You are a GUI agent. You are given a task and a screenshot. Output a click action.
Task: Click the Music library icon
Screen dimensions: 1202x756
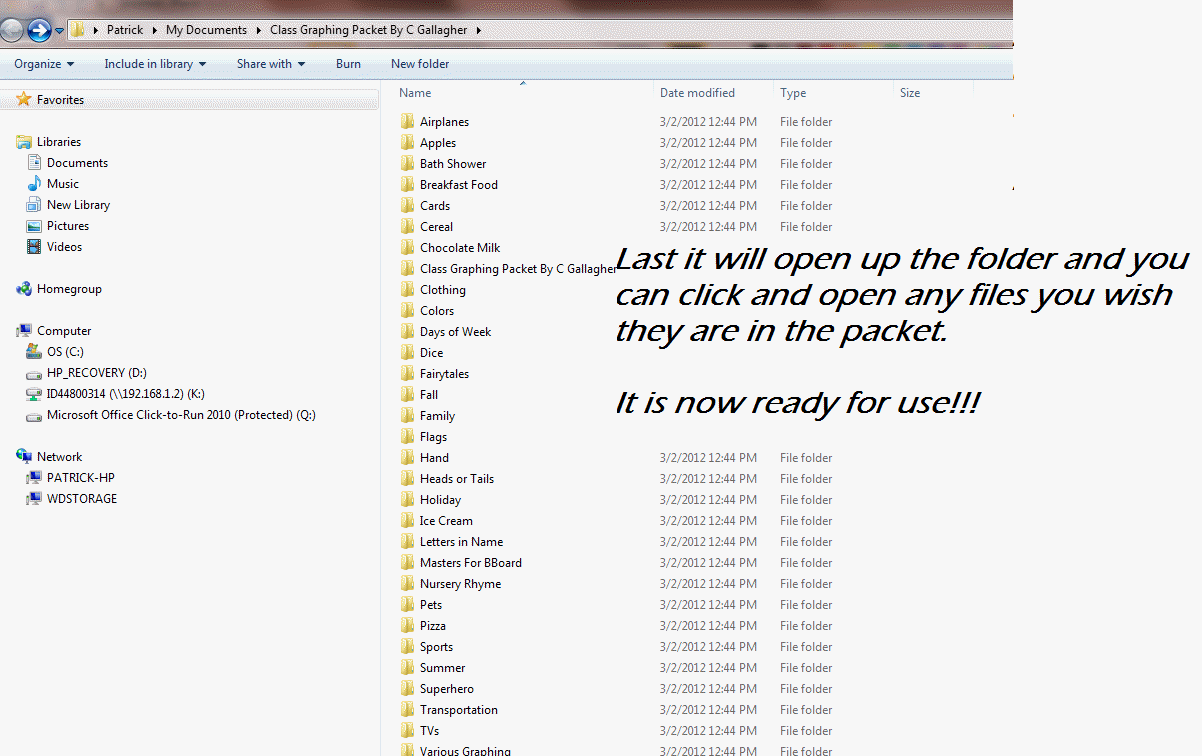[34, 184]
